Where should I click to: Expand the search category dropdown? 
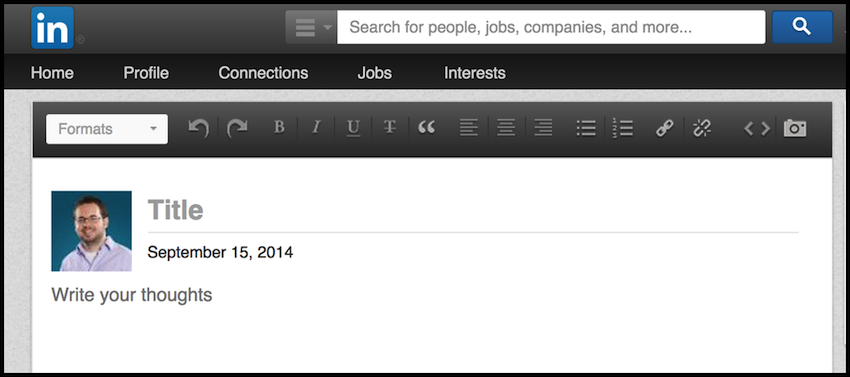pyautogui.click(x=311, y=27)
